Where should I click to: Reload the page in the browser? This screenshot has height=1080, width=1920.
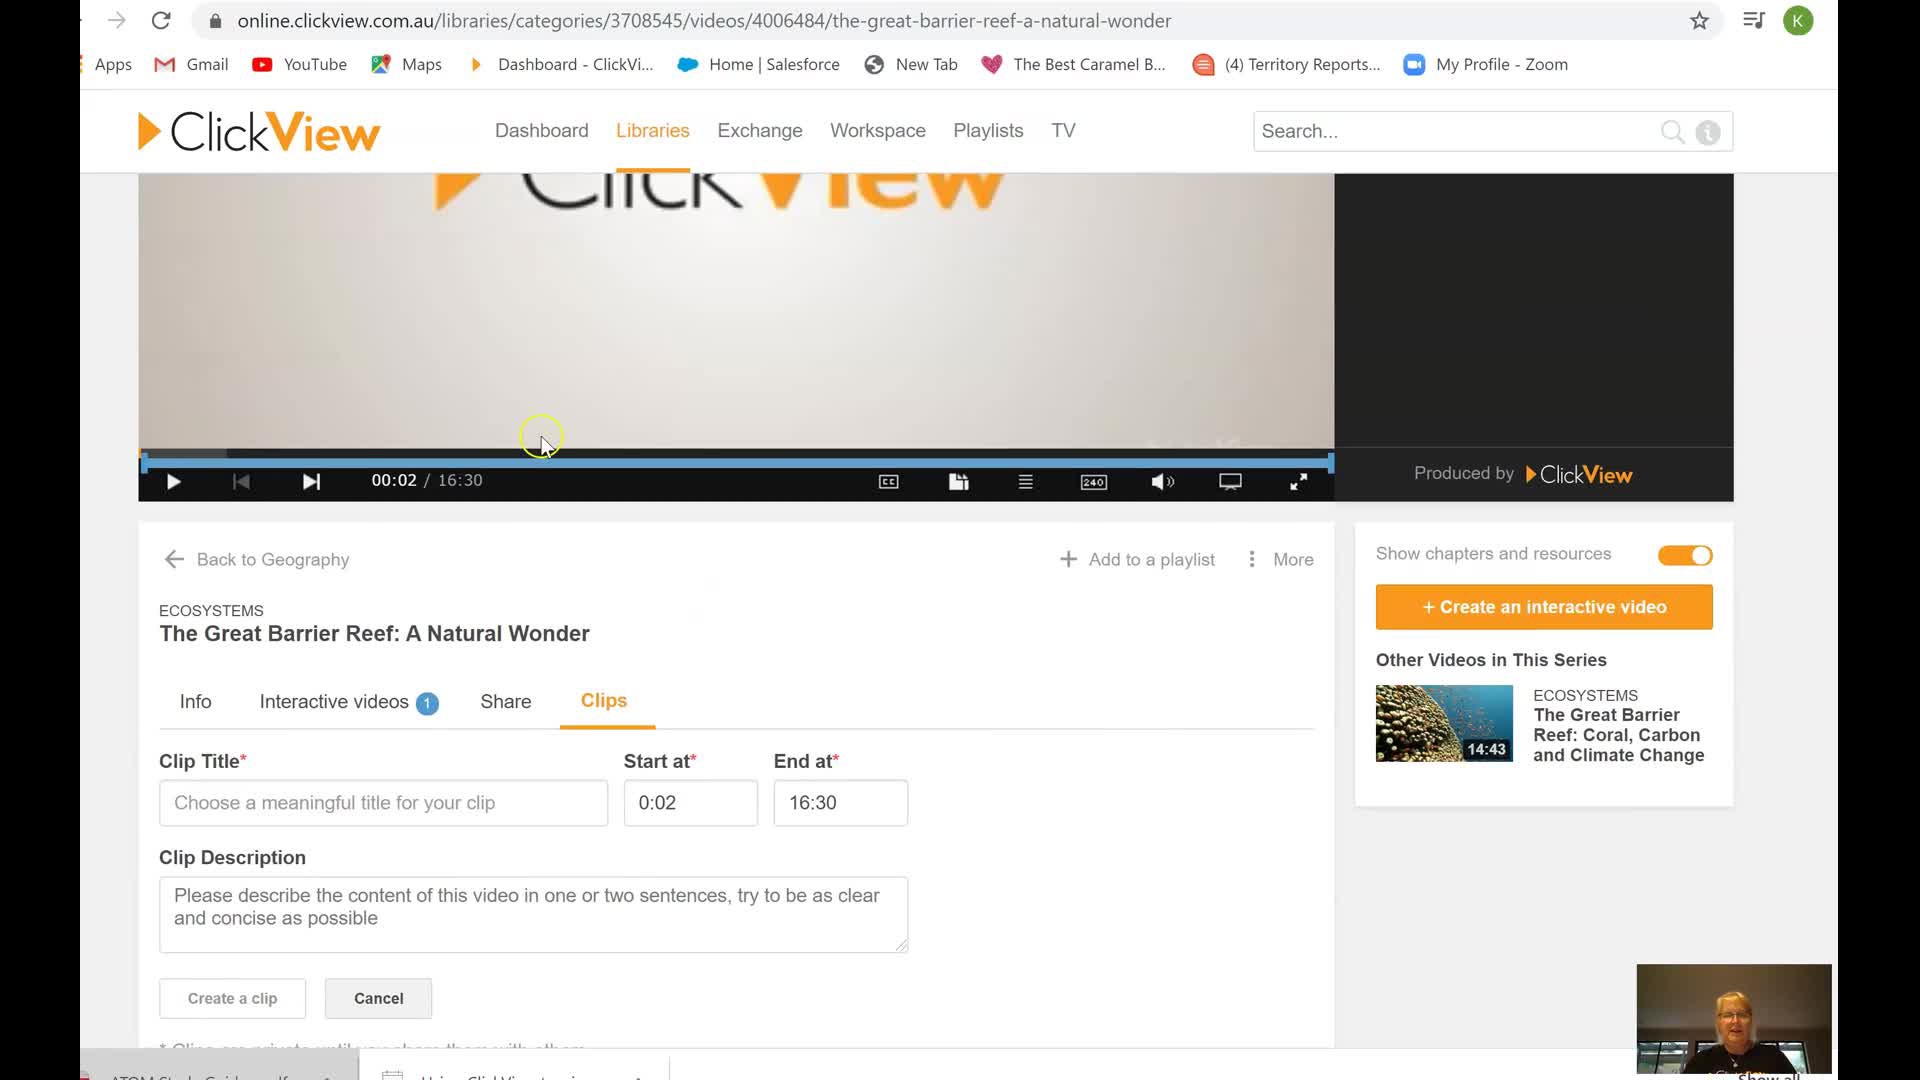point(161,20)
